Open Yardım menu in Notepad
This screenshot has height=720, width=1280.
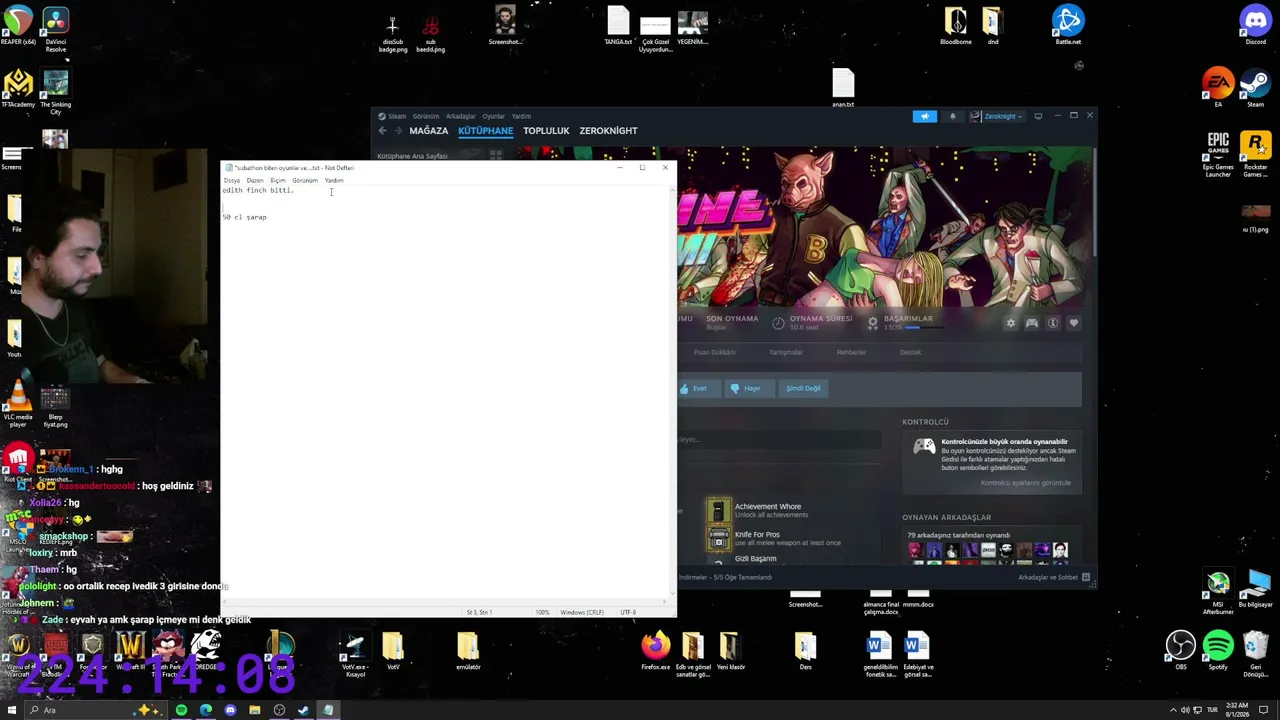334,180
